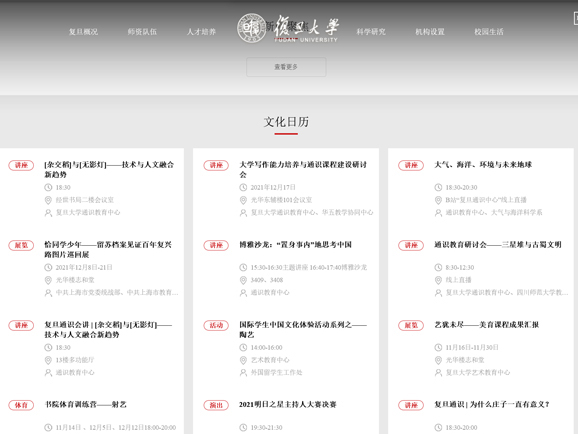Click the clock icon beside 18:30-20:30
This screenshot has width=578, height=434.
pos(438,187)
